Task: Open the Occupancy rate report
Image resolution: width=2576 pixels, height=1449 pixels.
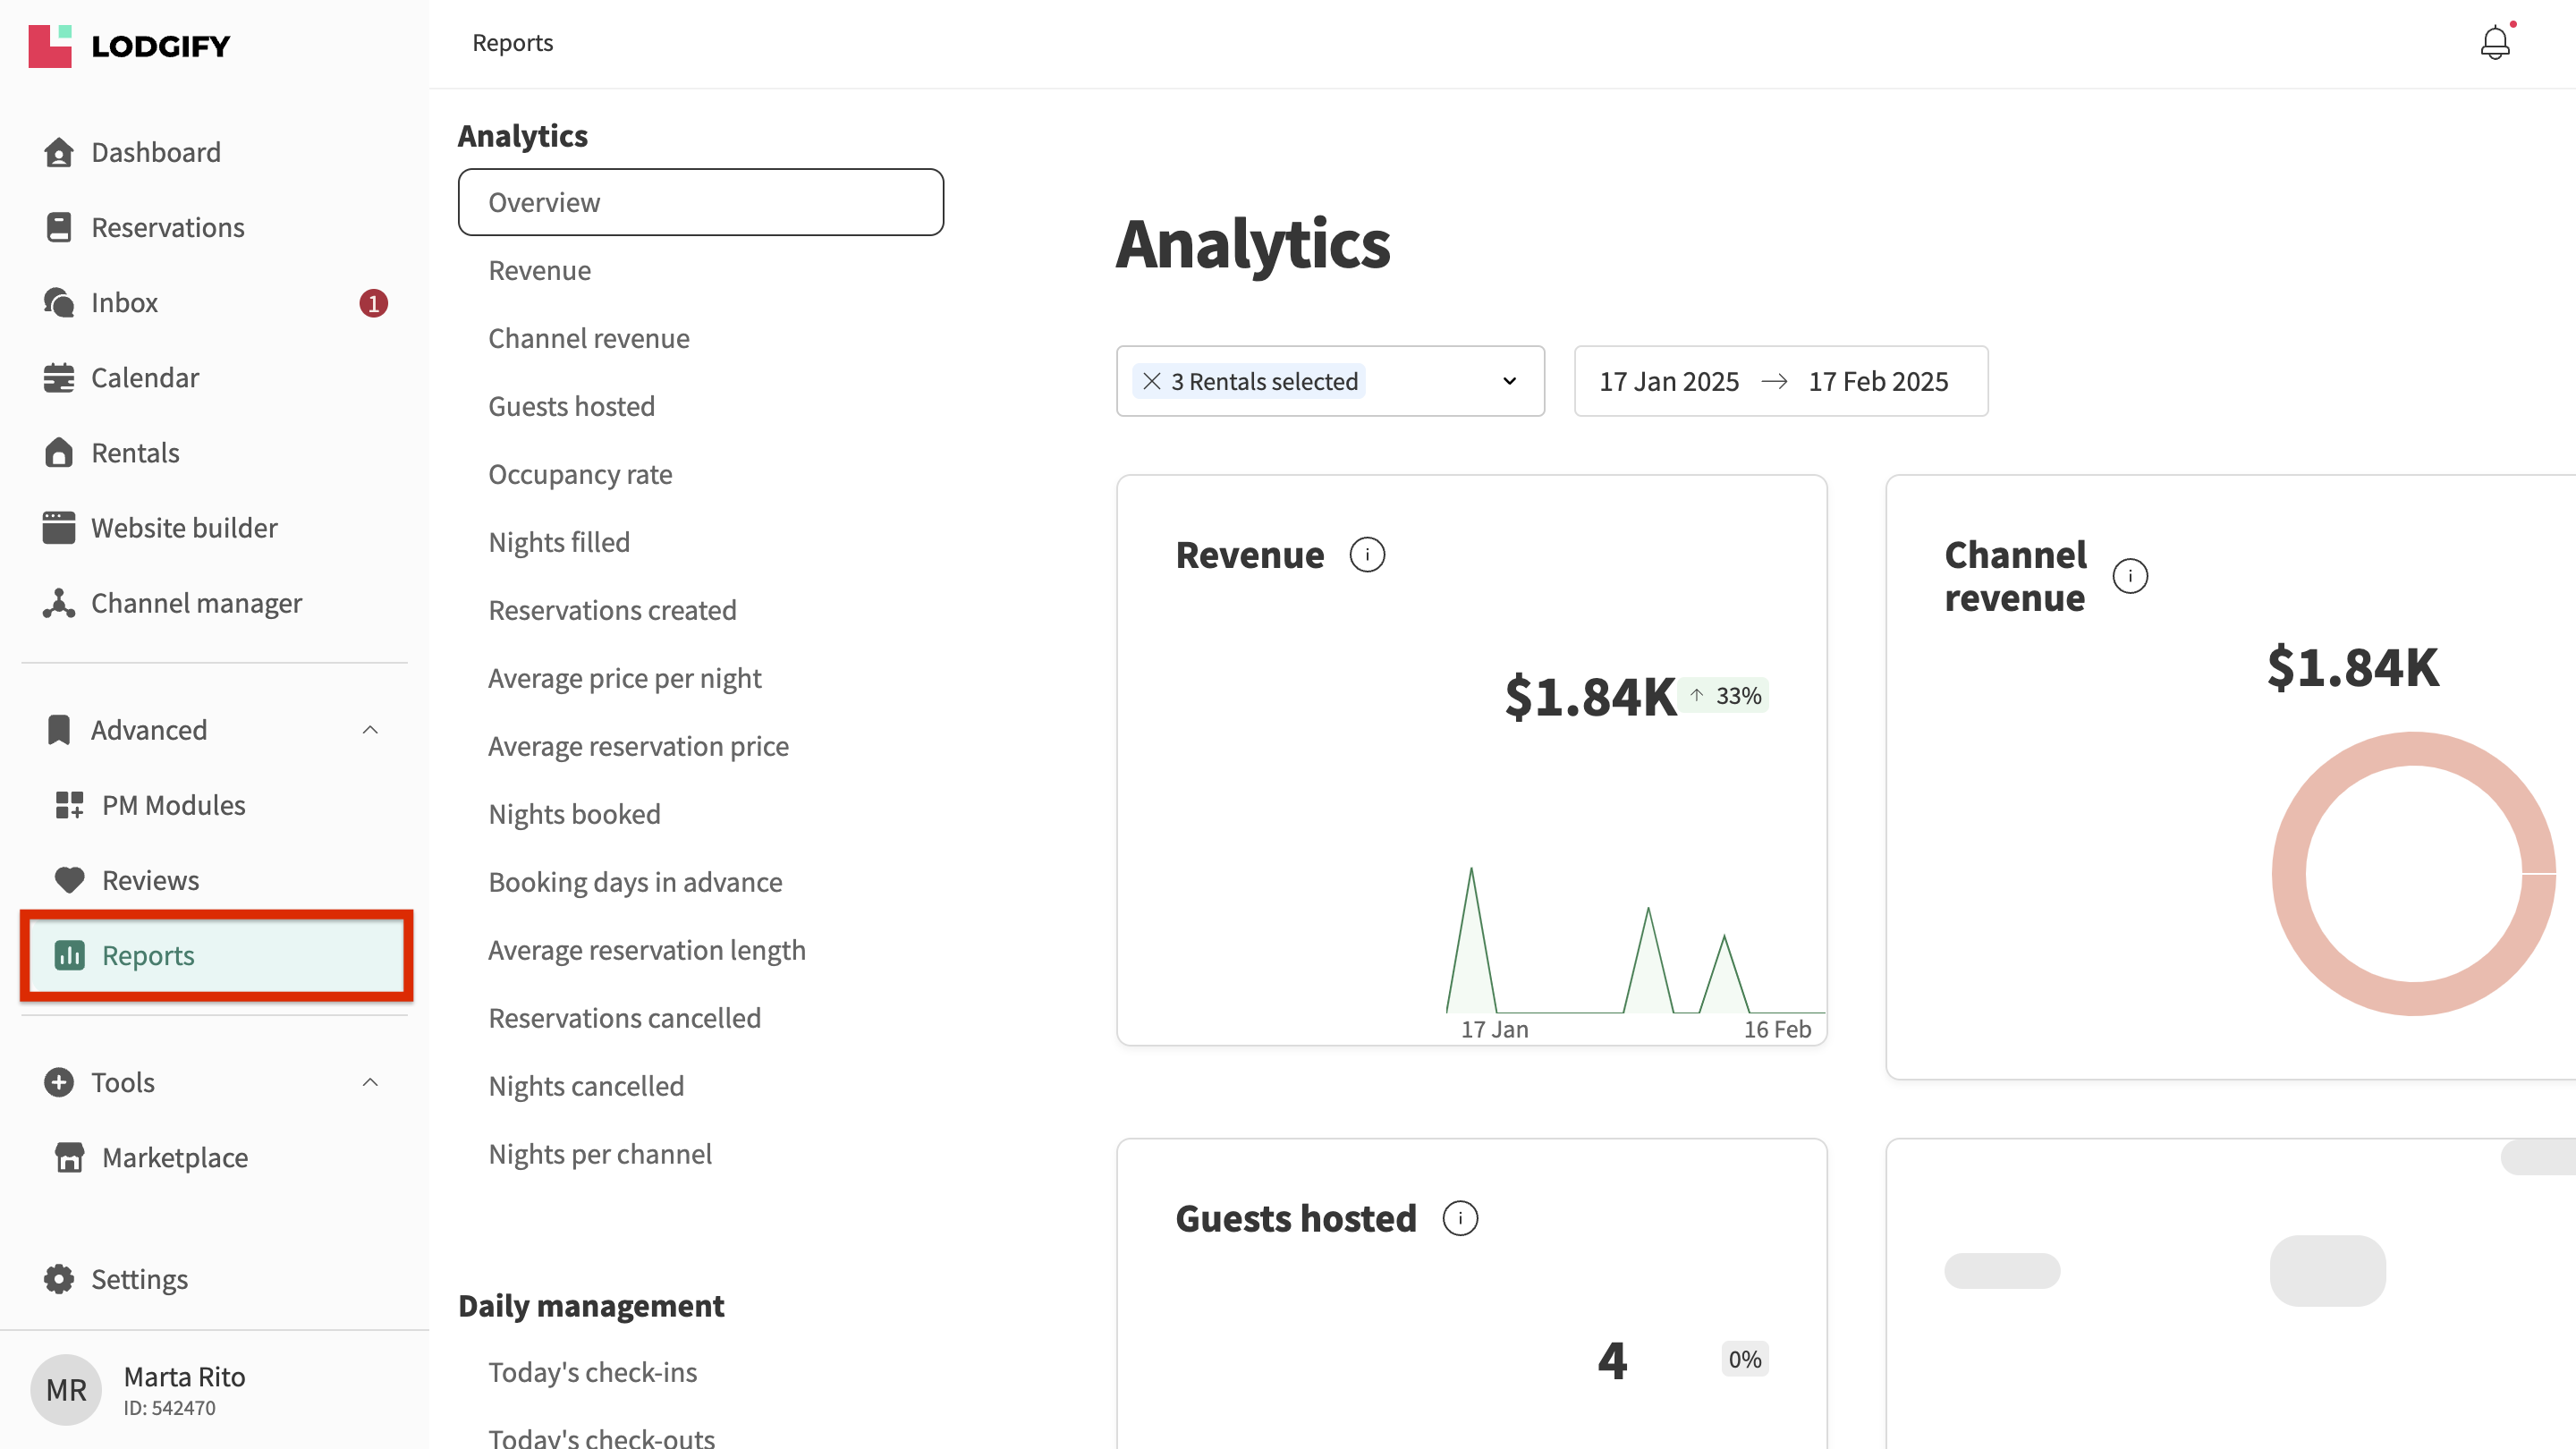Action: (580, 474)
